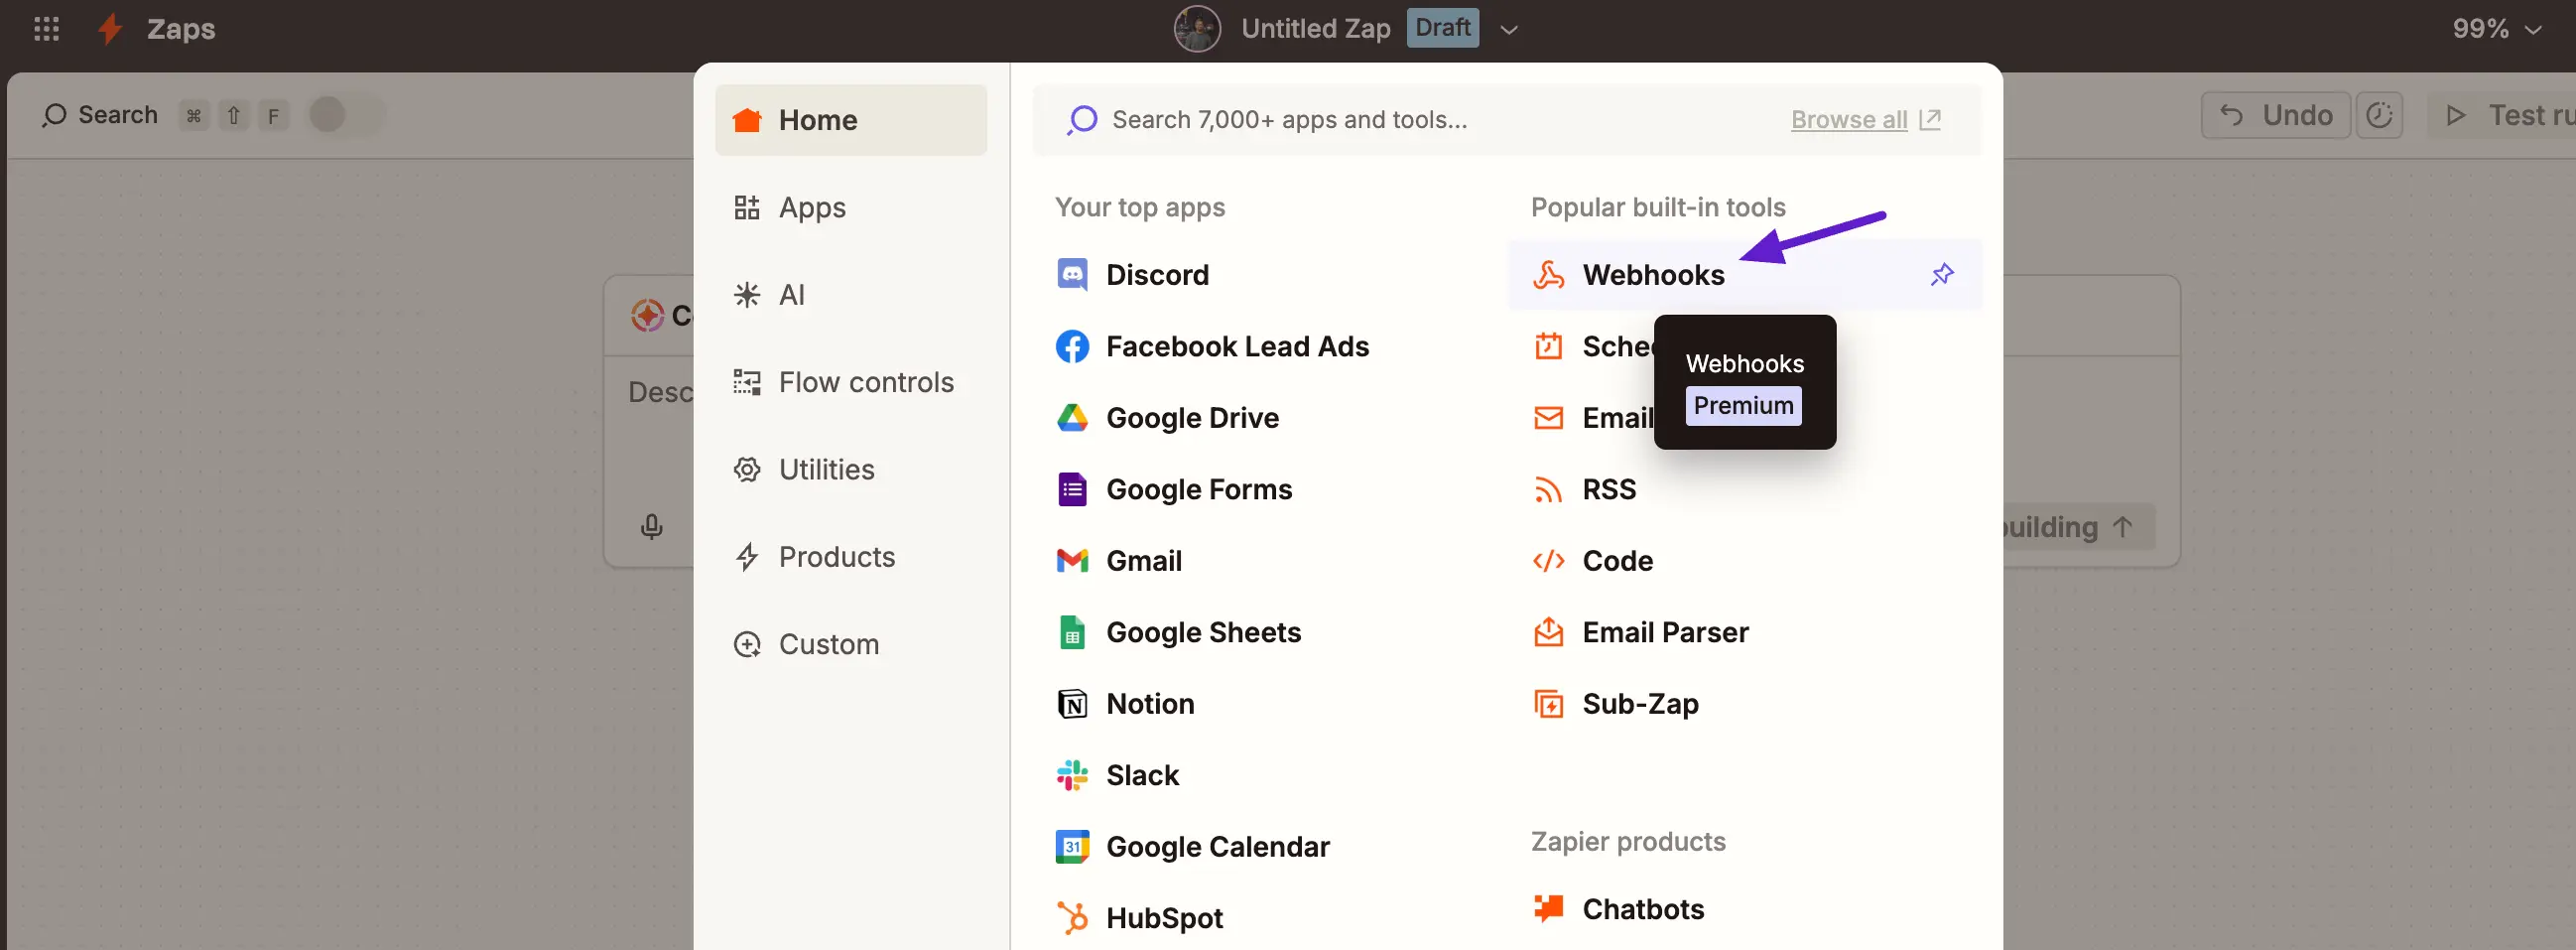
Task: Open version history clock icon
Action: [2379, 115]
